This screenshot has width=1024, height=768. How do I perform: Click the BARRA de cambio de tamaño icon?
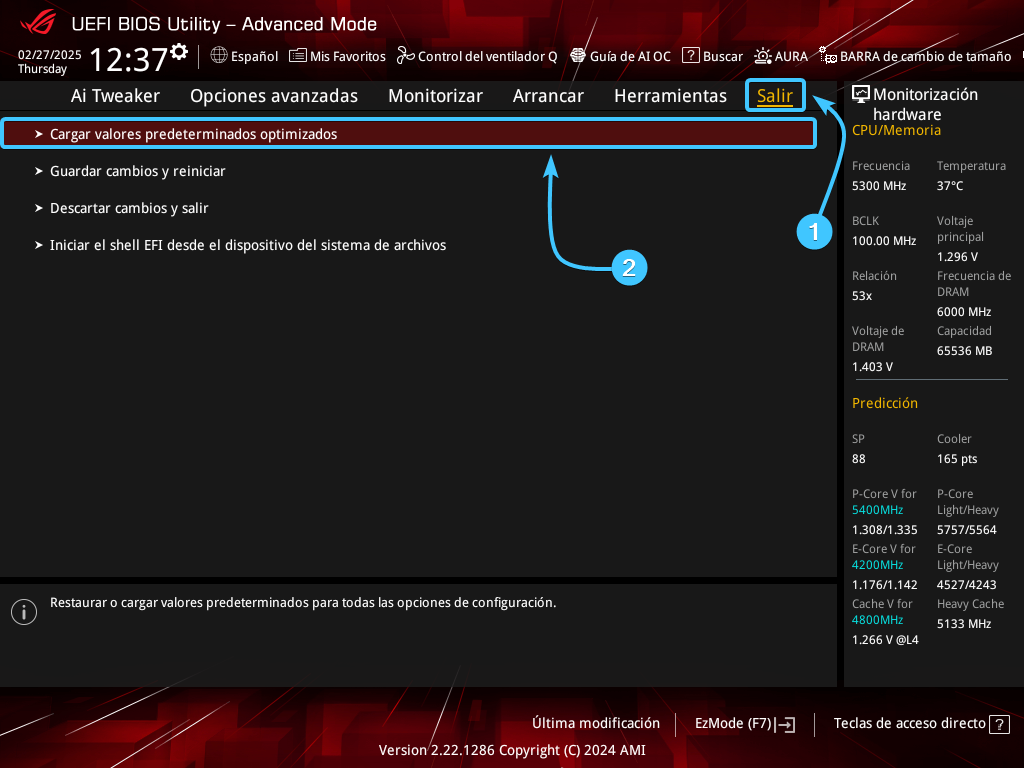[827, 56]
